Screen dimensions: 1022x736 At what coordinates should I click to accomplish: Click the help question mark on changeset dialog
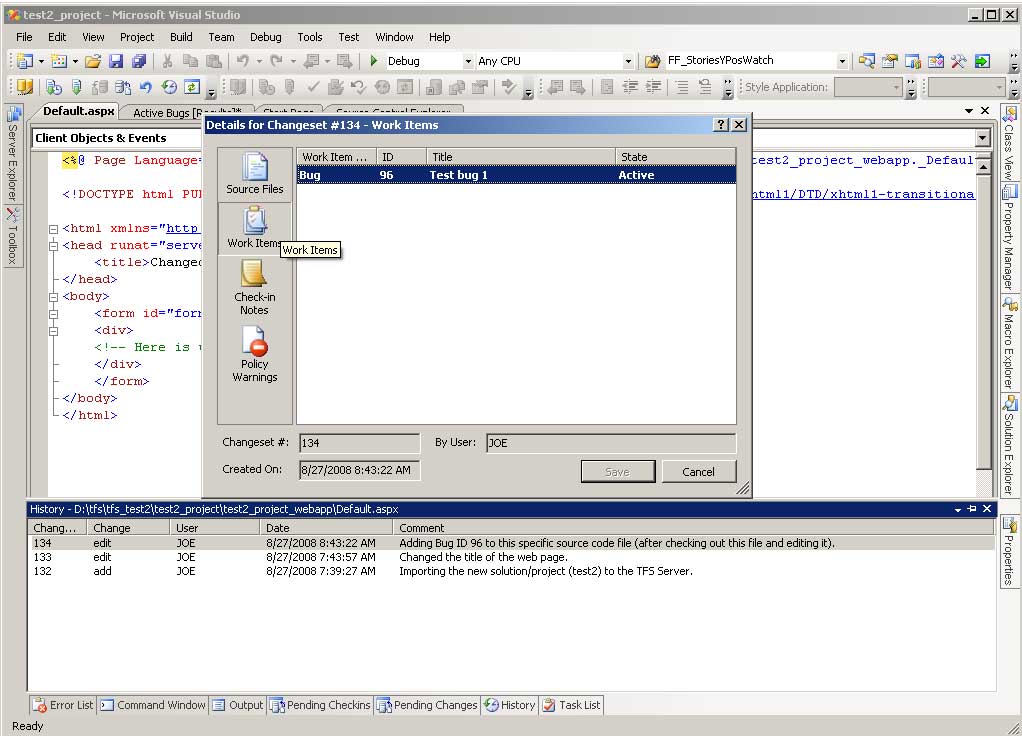click(x=721, y=125)
